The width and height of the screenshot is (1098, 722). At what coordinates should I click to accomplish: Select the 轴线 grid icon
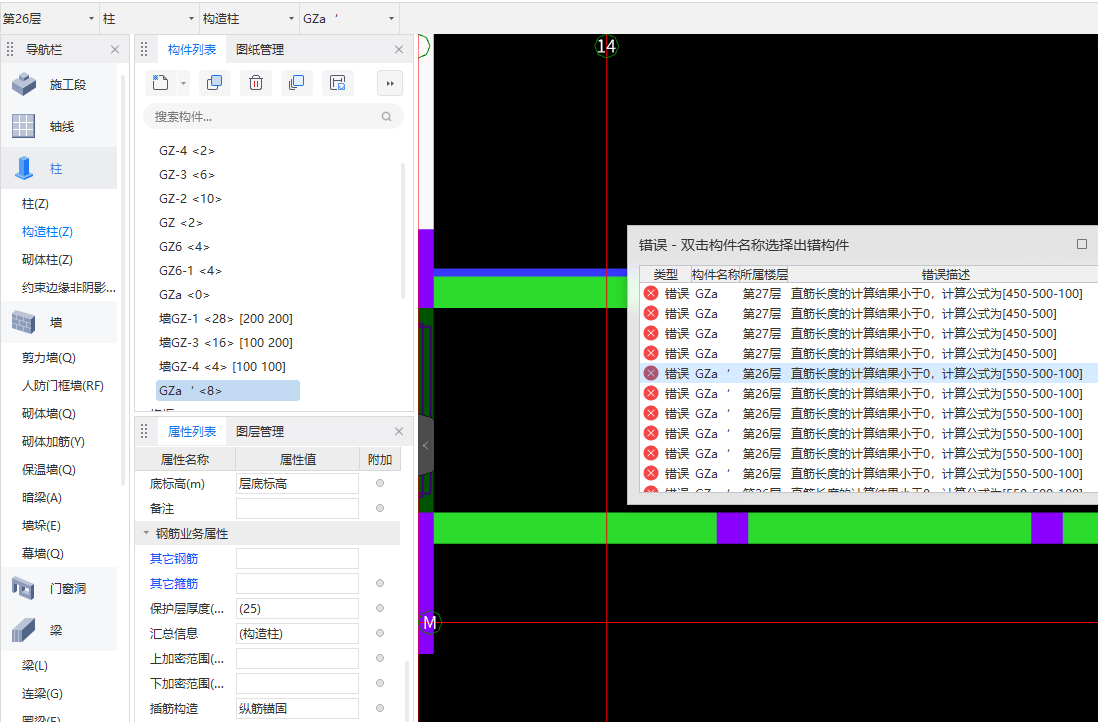point(23,126)
